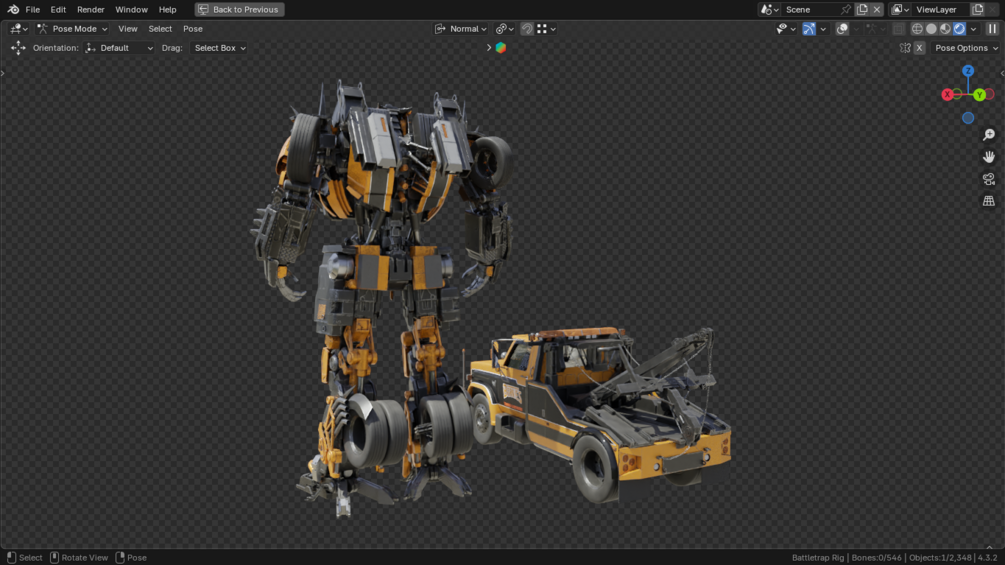
Task: Edit the Scene name field
Action: (810, 10)
